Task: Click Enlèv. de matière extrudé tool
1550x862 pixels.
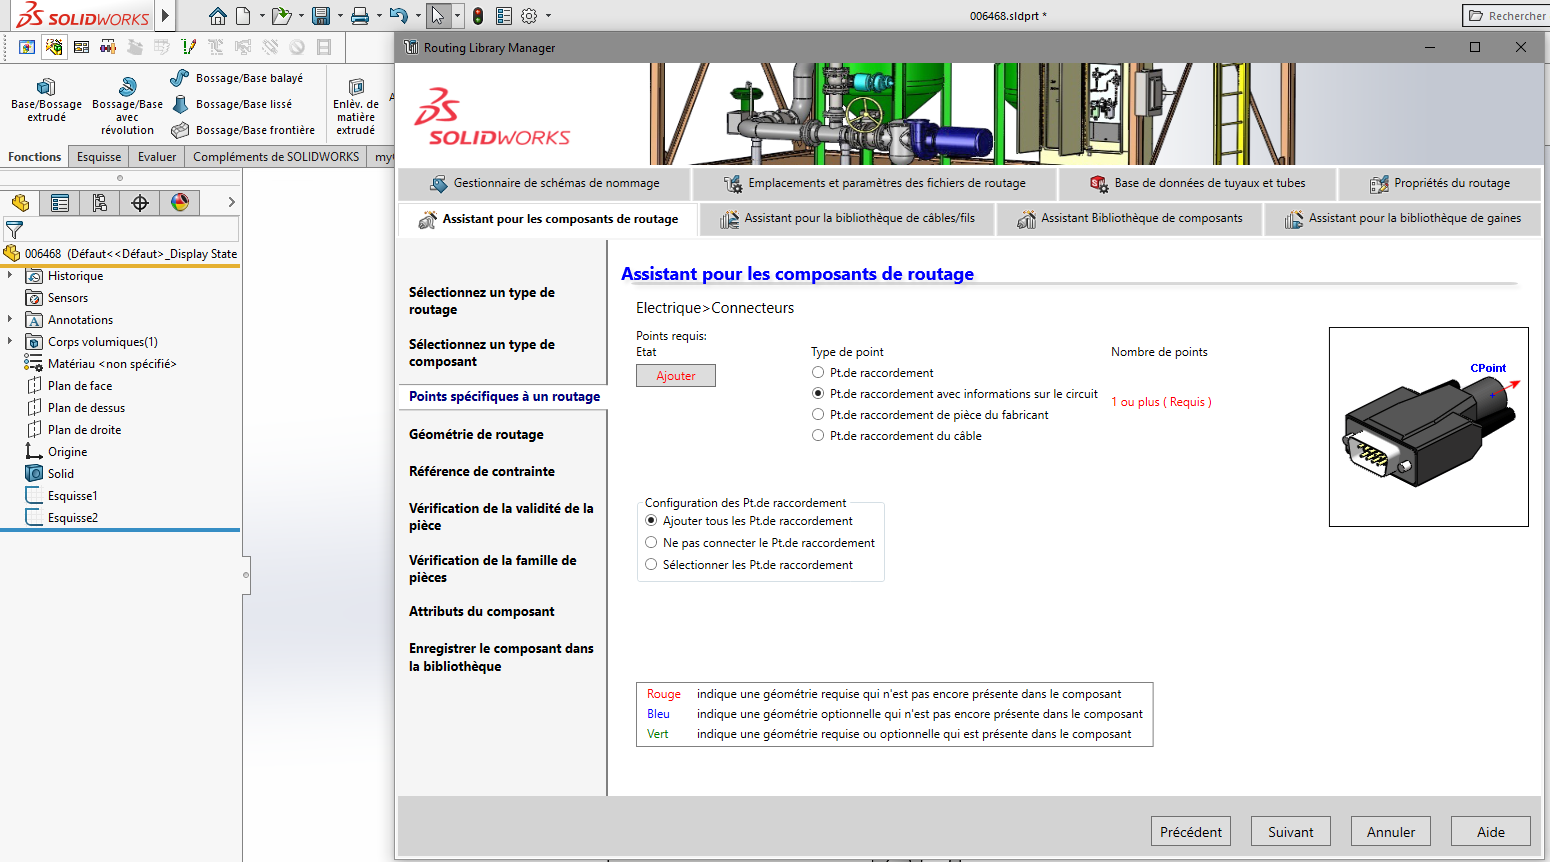Action: (x=356, y=106)
